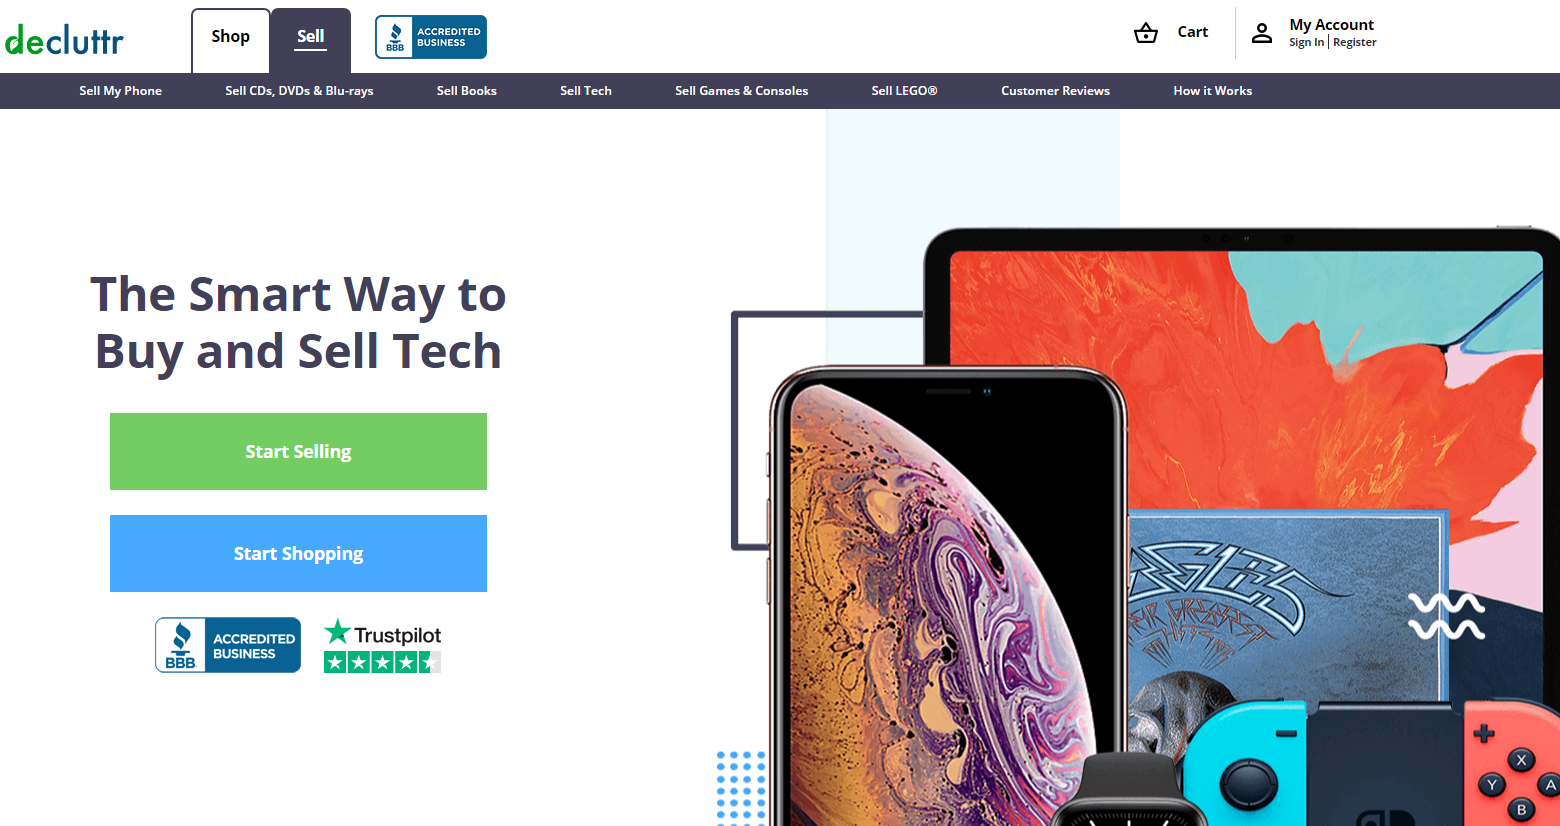The image size is (1560, 826).
Task: Click the BBB Accredited badge below the buttons
Action: click(228, 645)
